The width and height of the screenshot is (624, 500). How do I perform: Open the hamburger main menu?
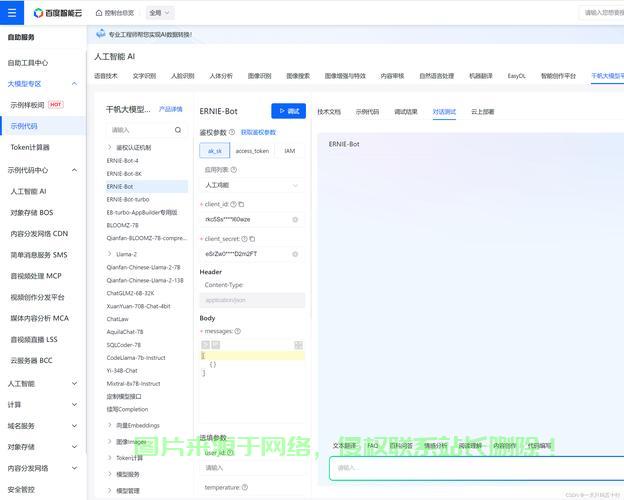[x=12, y=13]
